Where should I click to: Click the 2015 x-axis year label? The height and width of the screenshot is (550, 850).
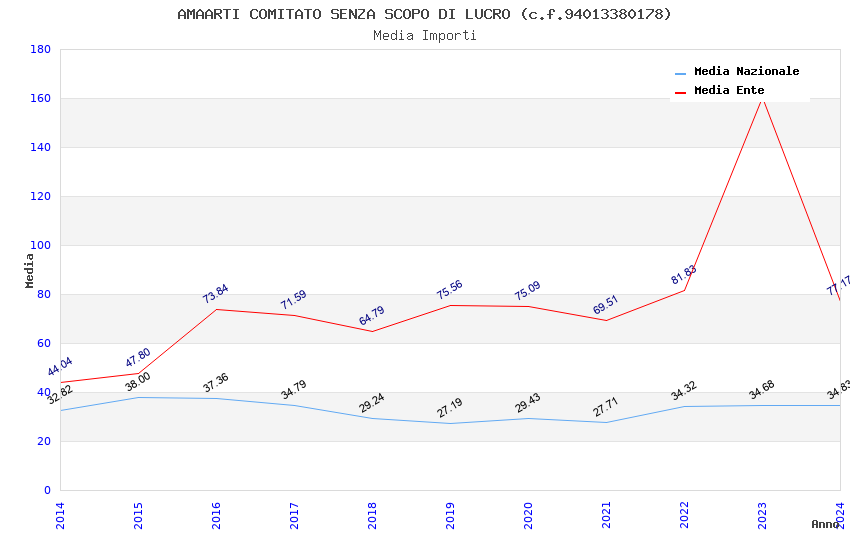click(x=138, y=515)
